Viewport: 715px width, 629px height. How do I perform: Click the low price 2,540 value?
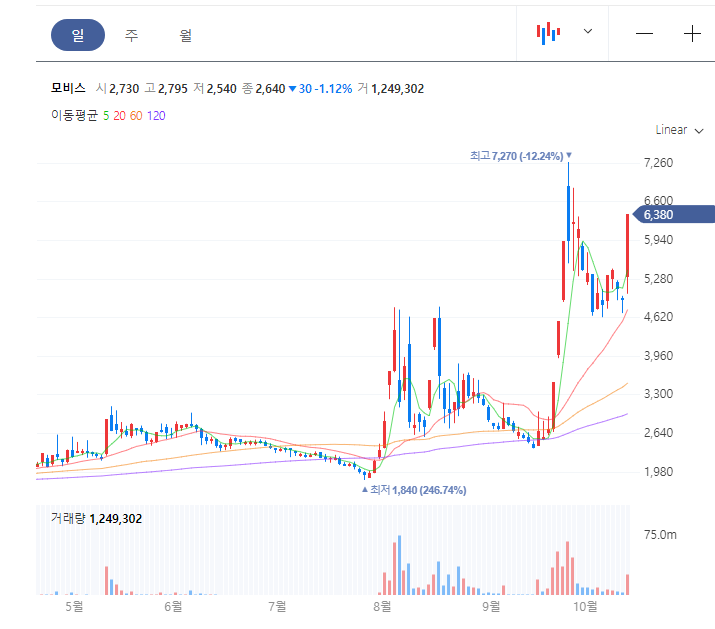[x=221, y=88]
